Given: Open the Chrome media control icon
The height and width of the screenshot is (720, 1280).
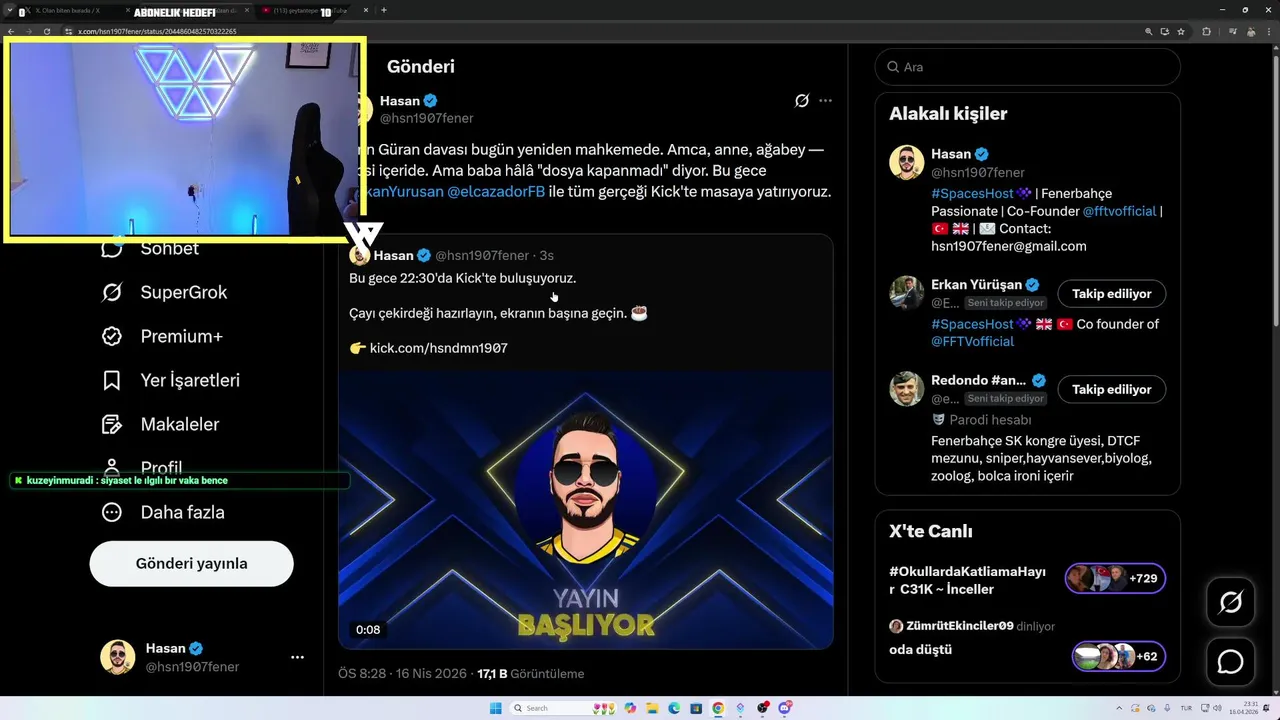Looking at the screenshot, I should [1233, 31].
